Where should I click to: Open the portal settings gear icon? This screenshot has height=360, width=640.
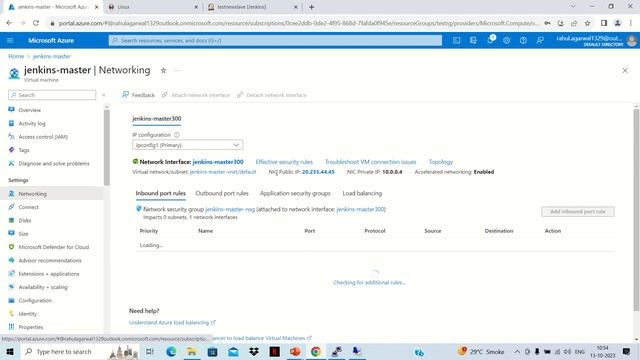click(507, 40)
